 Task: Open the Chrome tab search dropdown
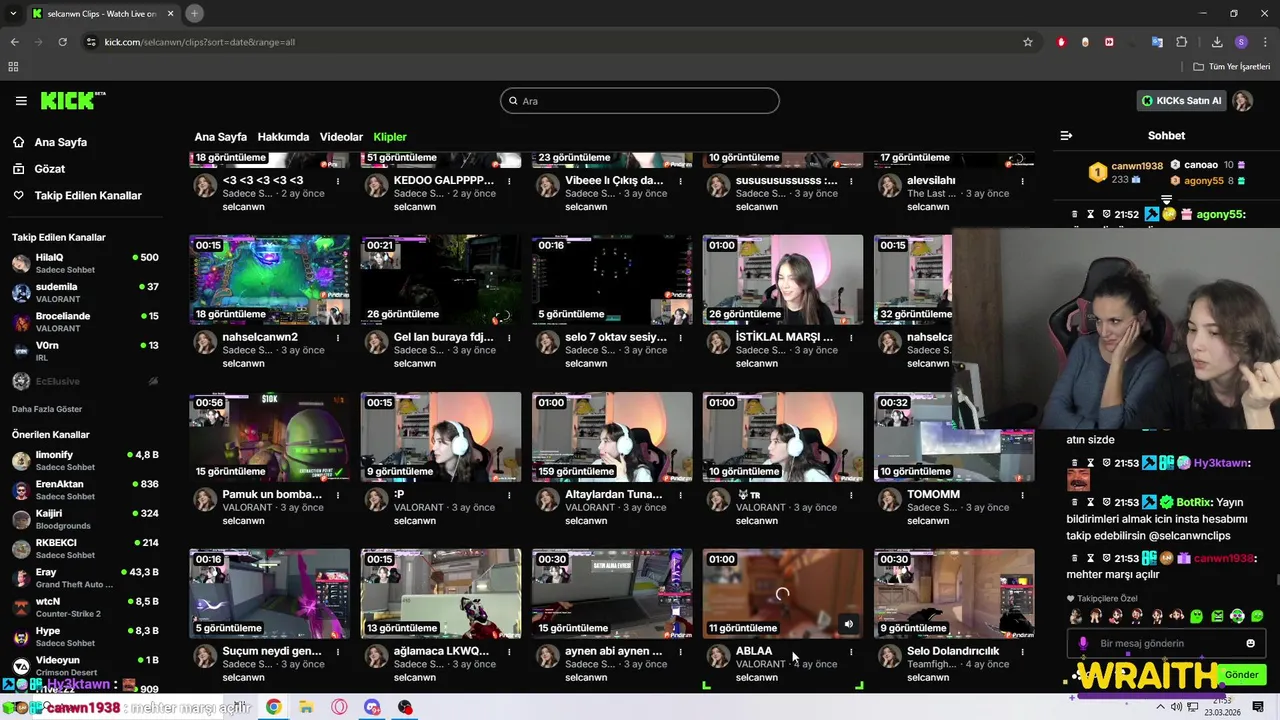tap(13, 13)
